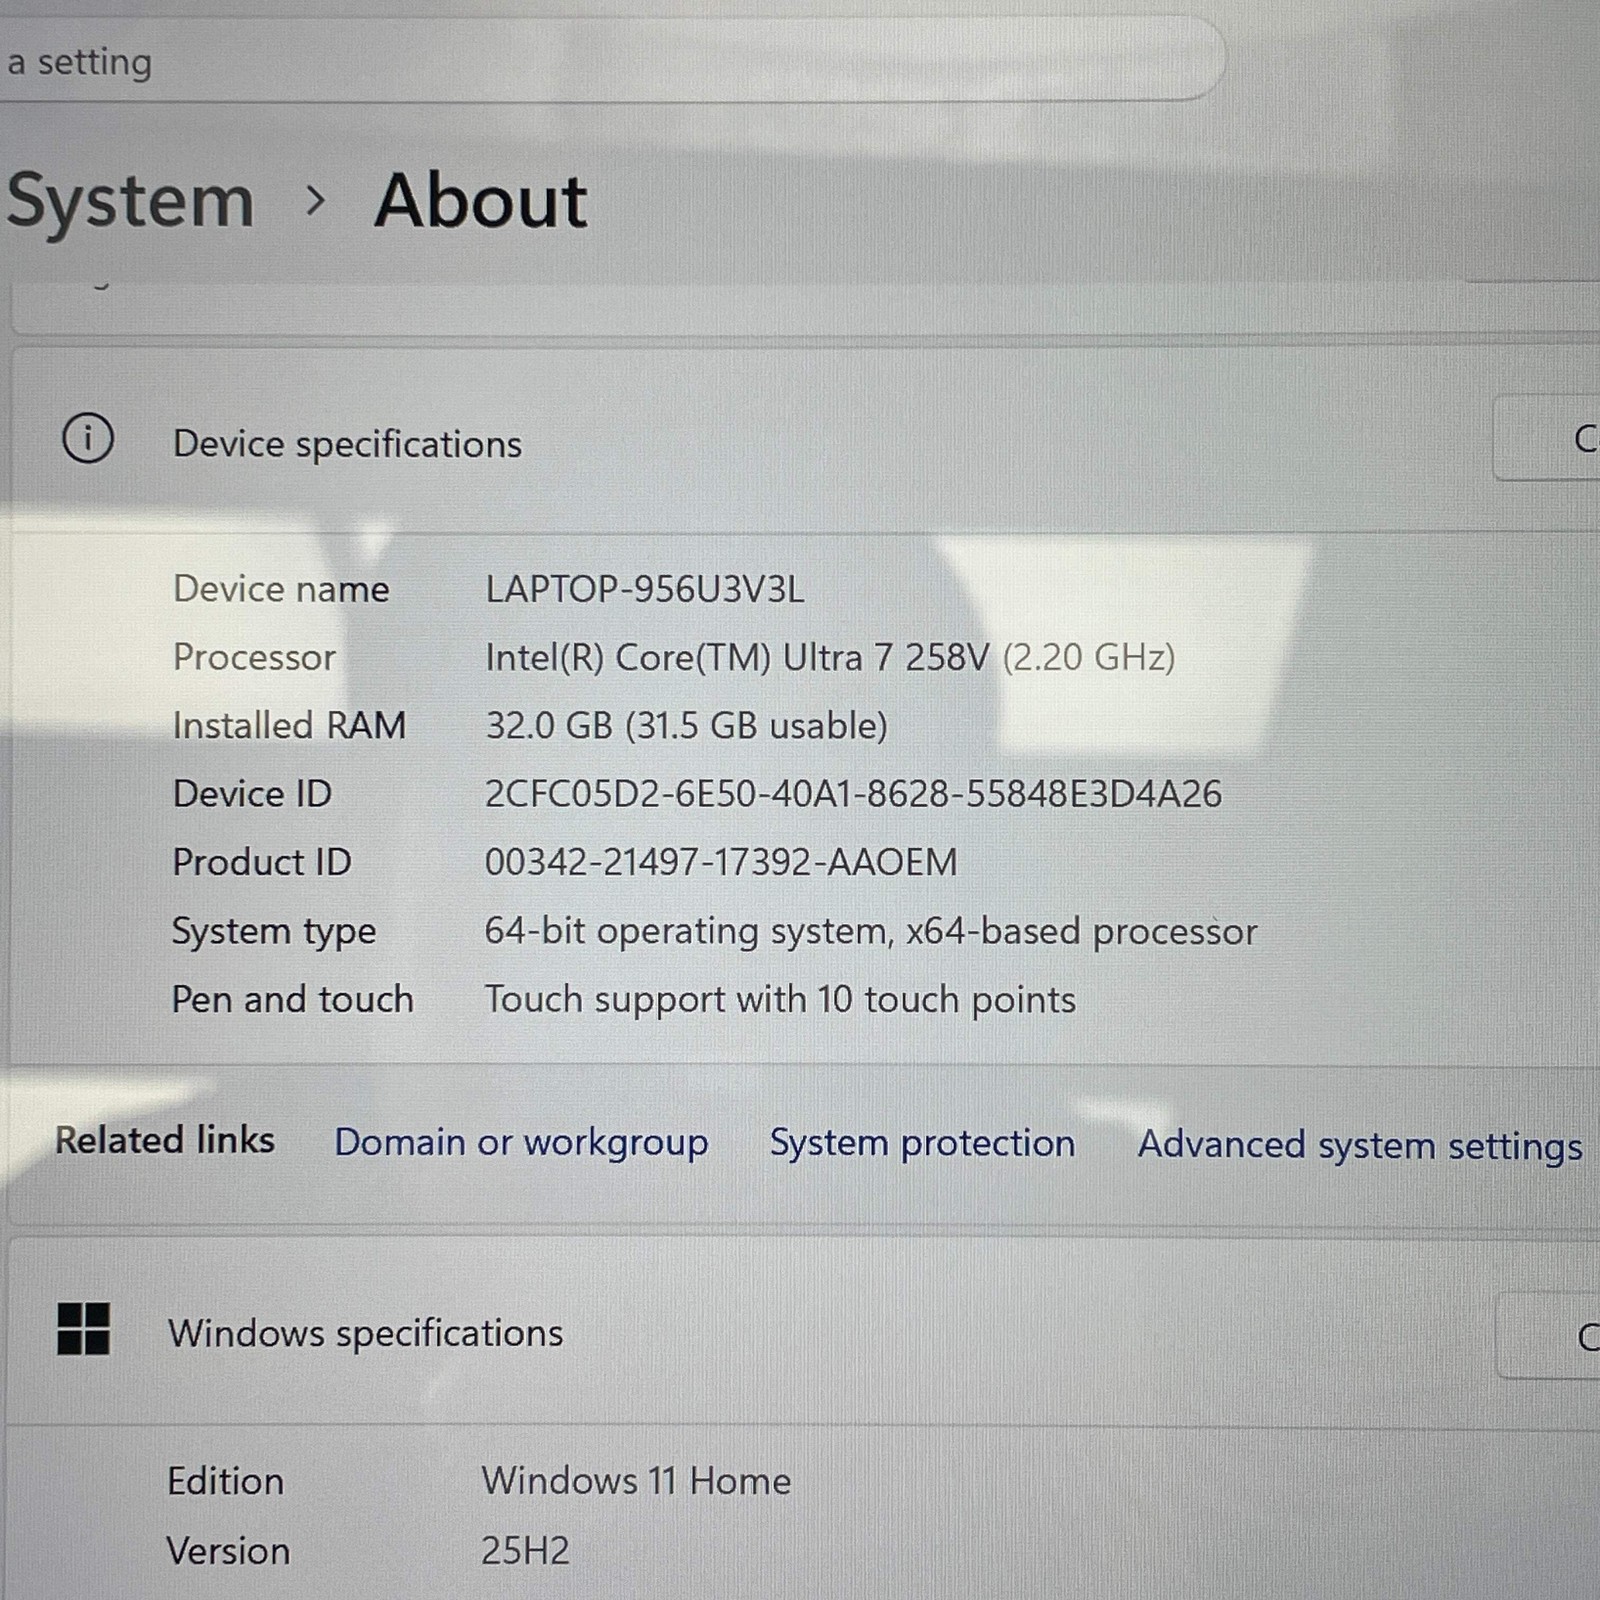1600x1600 pixels.
Task: Click the 'Processor' label
Action: [254, 657]
